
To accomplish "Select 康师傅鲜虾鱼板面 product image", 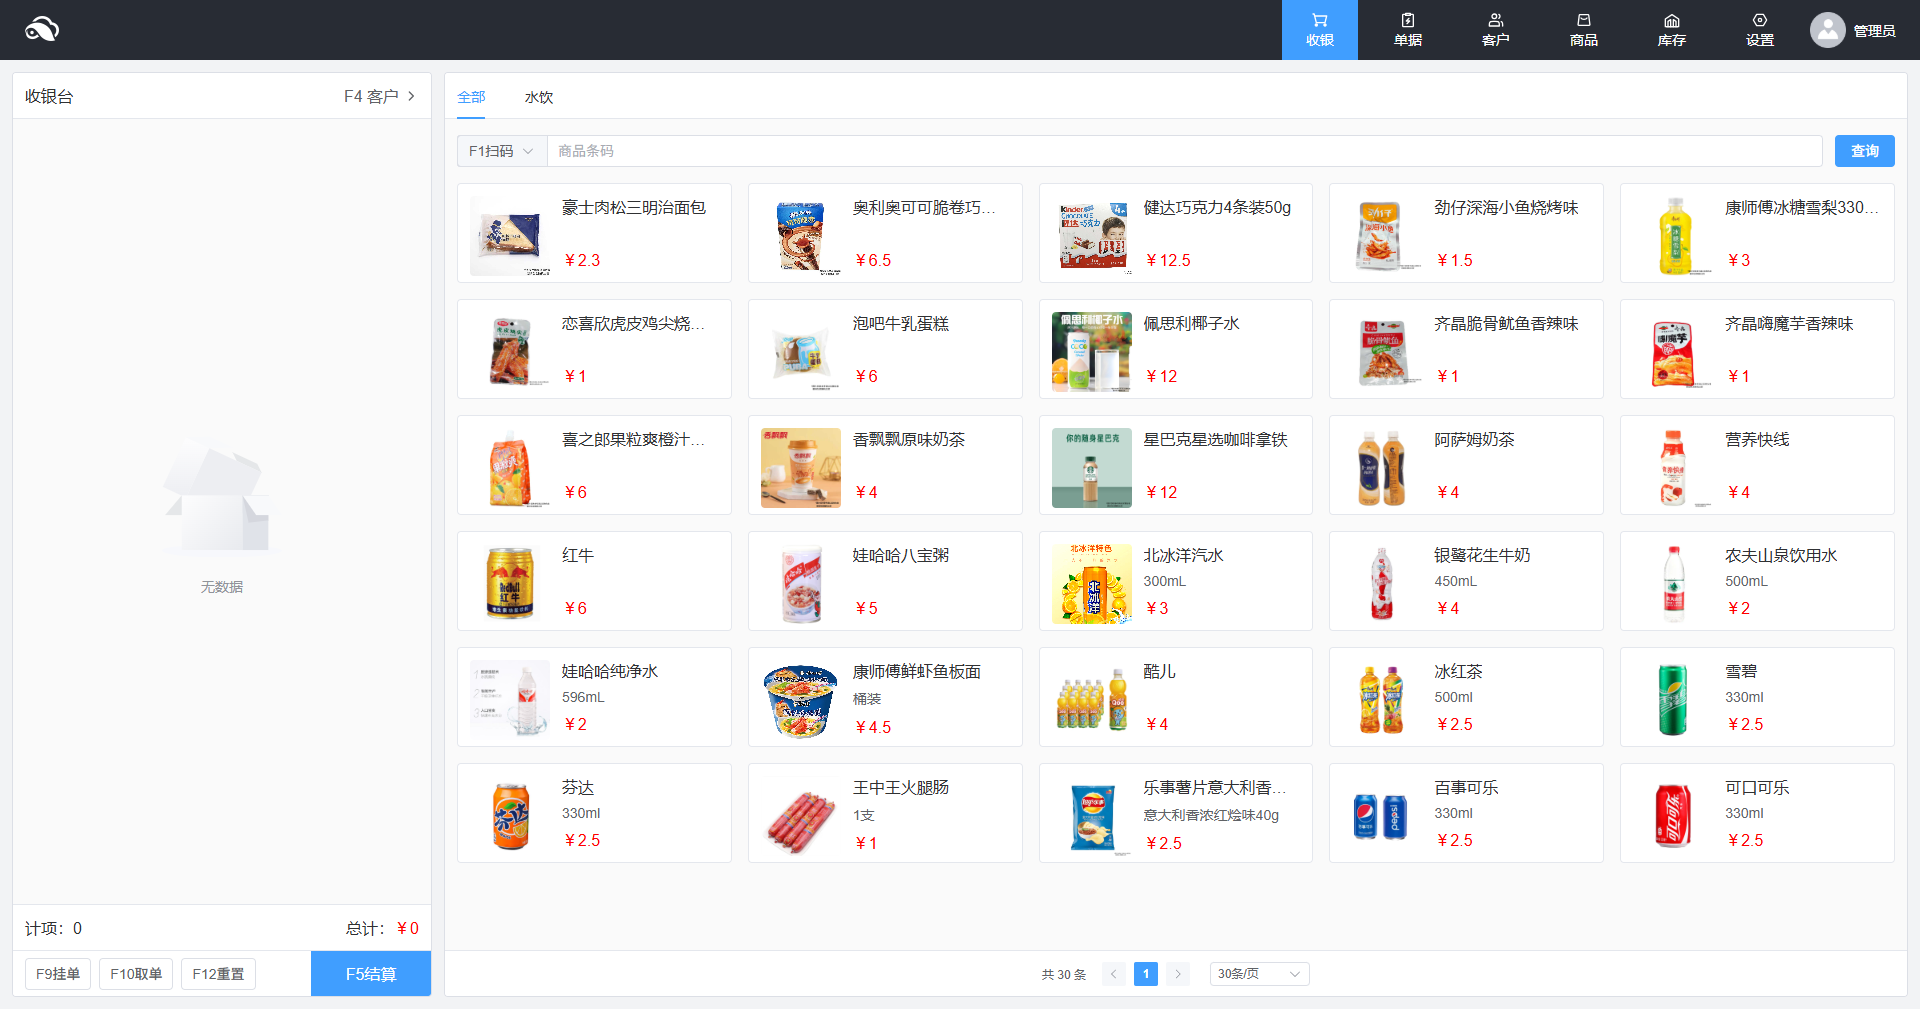I will (801, 700).
